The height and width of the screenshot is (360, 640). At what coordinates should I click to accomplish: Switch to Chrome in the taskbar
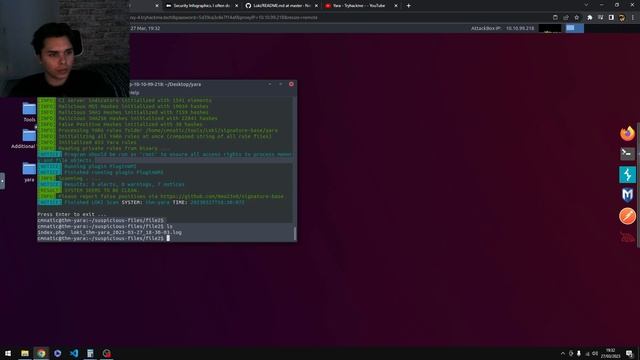tap(41, 353)
